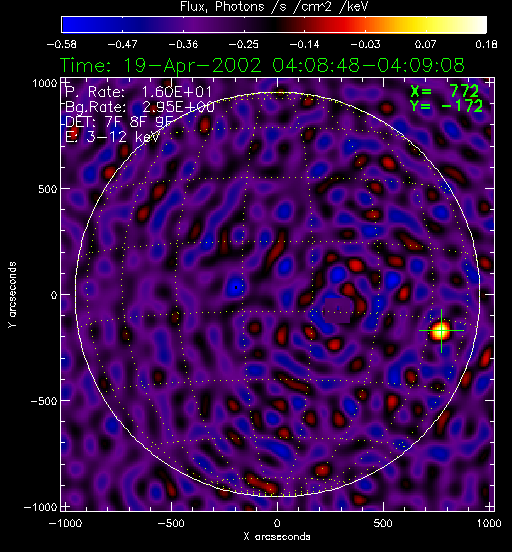Click the -500 tick label on X axis
Image resolution: width=512 pixels, height=552 pixels.
pyautogui.click(x=171, y=523)
